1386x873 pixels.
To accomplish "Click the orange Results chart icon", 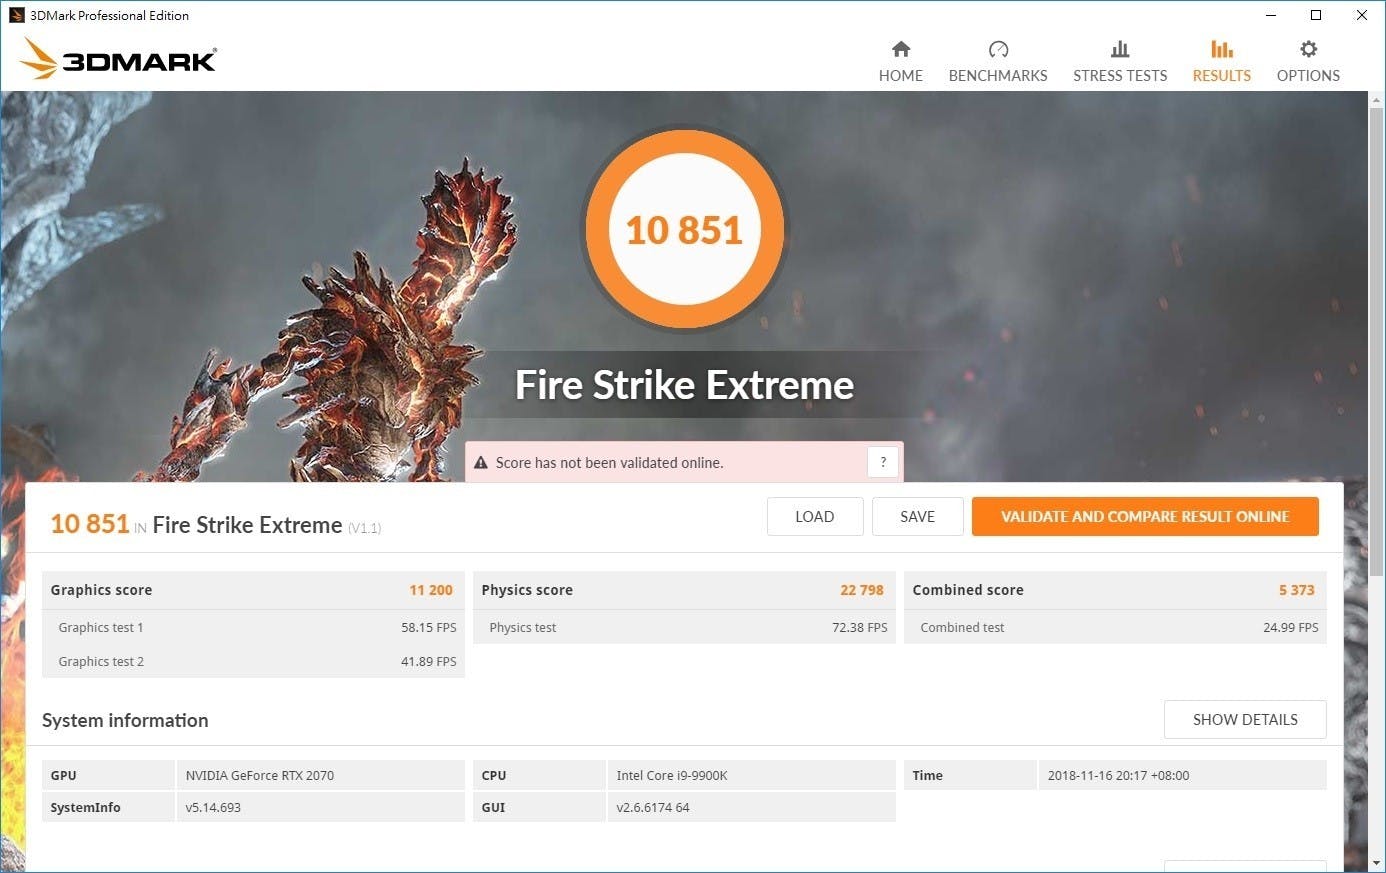I will pyautogui.click(x=1221, y=49).
